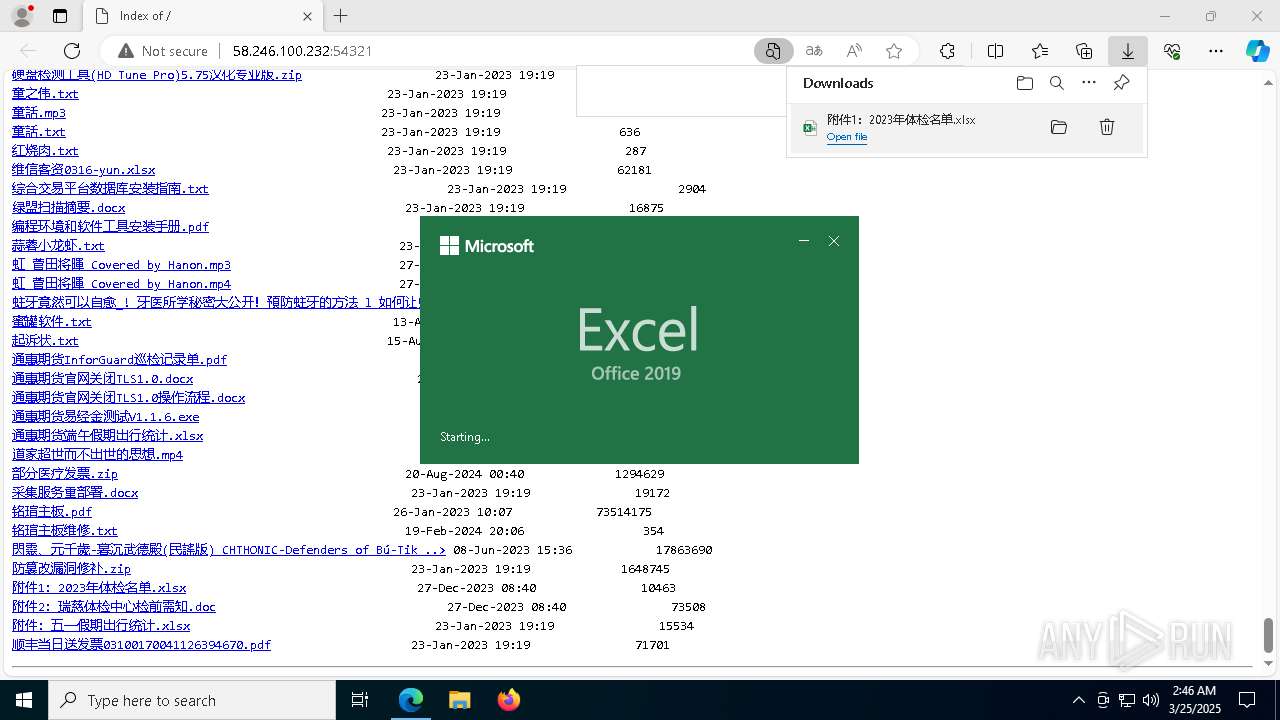Click Open file link in Downloads

pos(846,137)
